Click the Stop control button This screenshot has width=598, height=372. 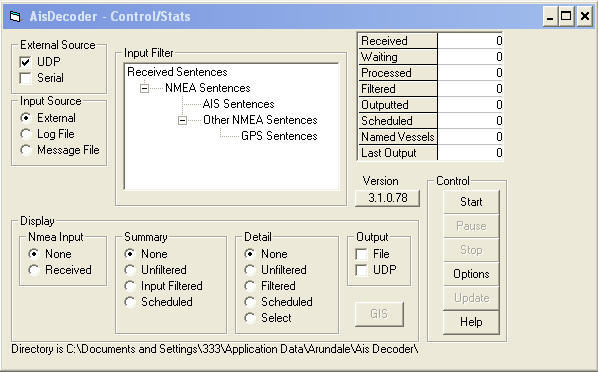coord(471,250)
